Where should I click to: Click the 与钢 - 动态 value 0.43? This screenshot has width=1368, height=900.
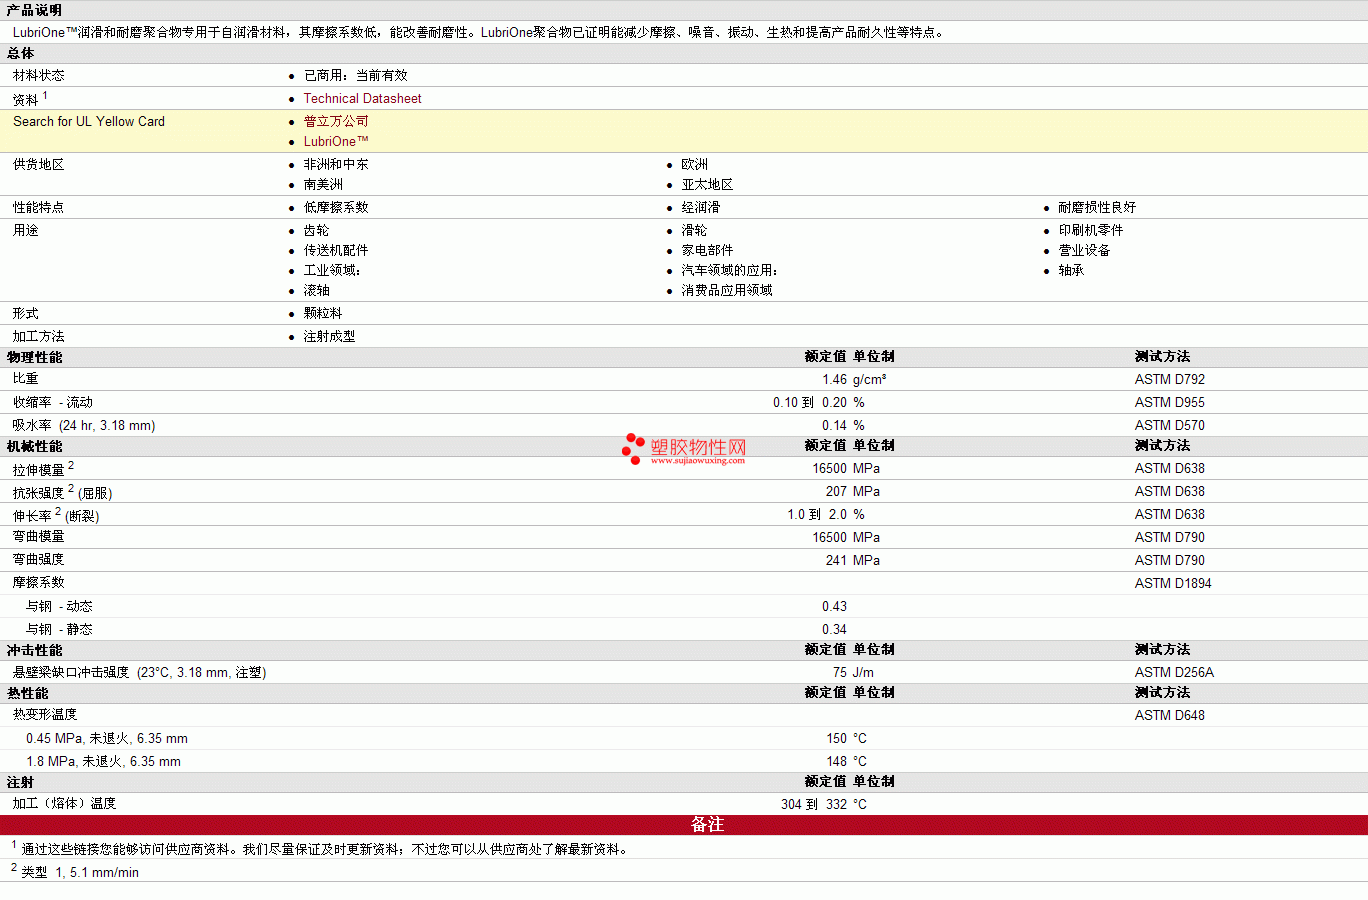tap(834, 606)
